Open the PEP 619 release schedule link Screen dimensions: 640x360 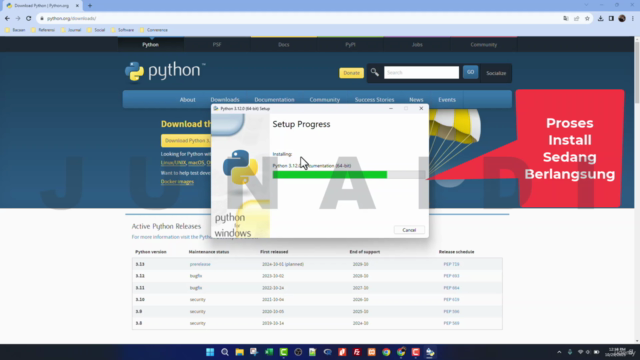point(451,300)
